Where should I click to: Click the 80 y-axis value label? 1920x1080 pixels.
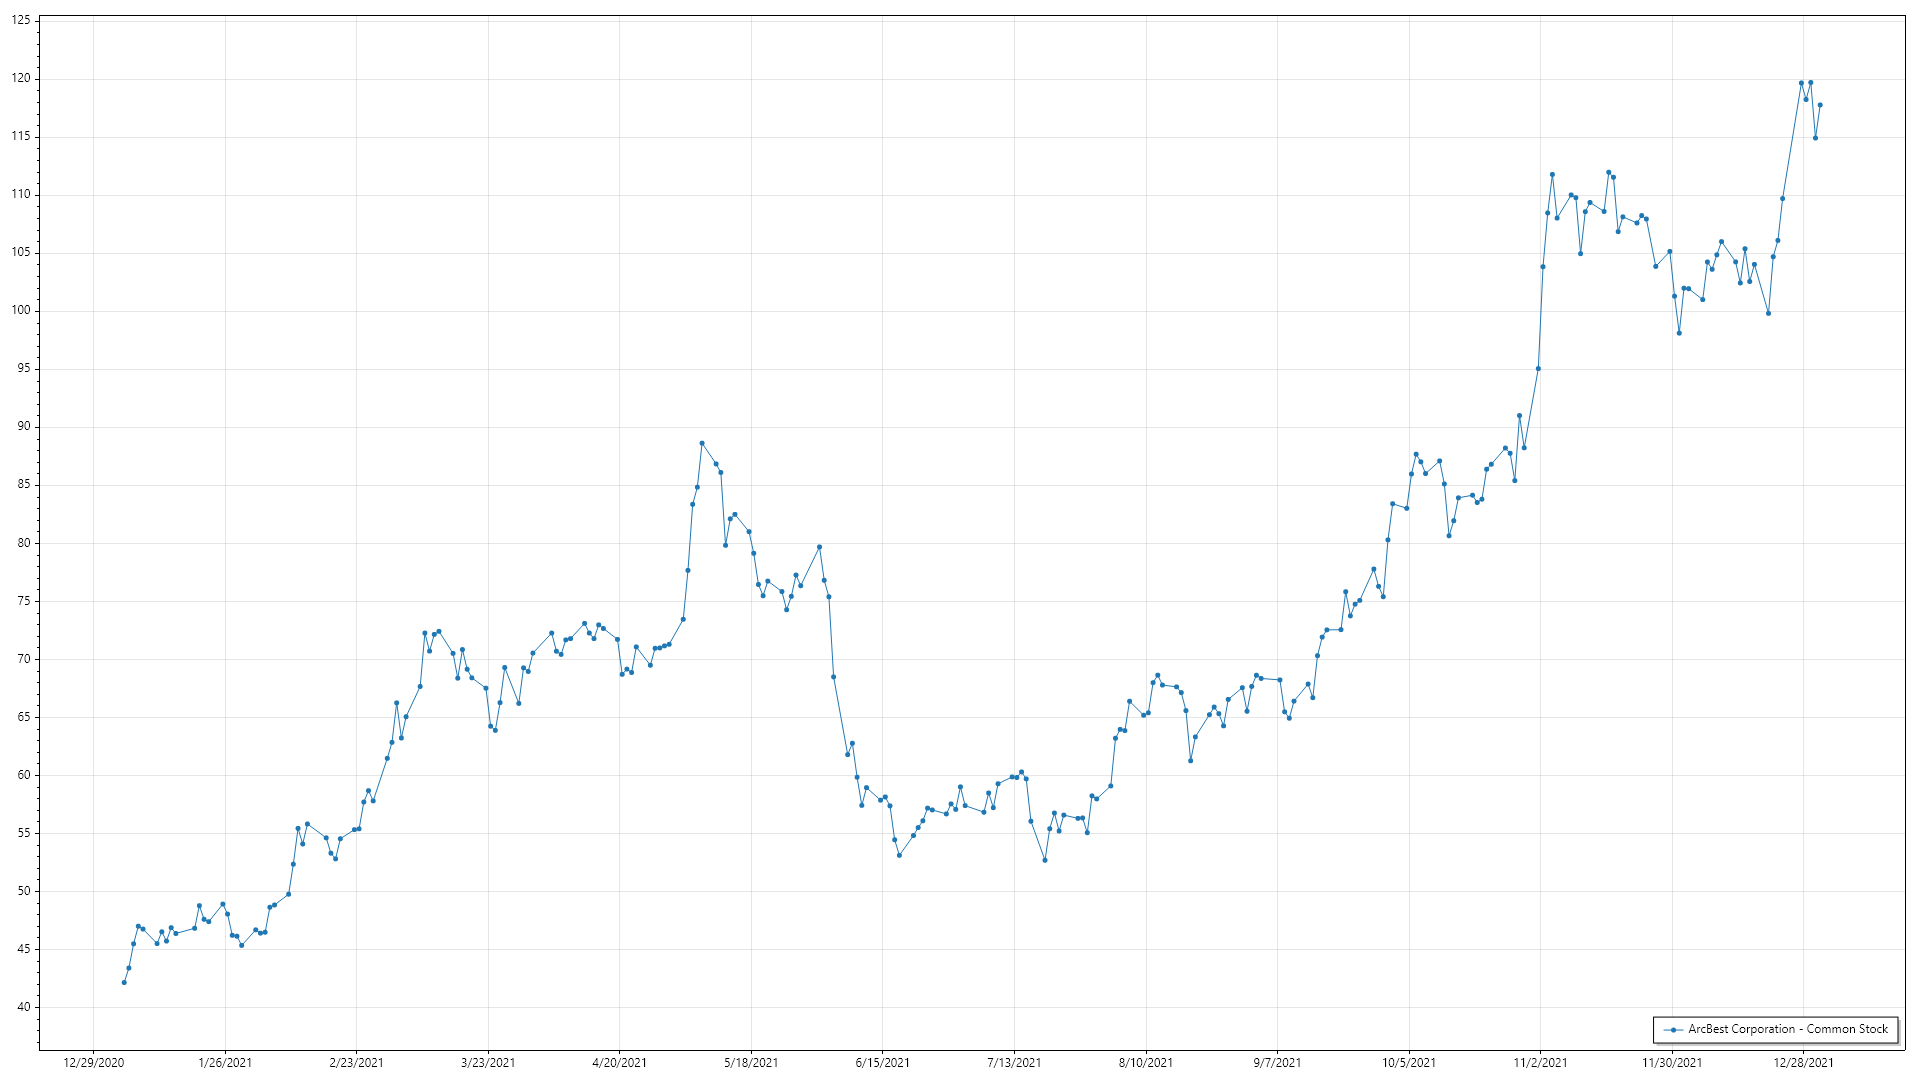pos(24,543)
